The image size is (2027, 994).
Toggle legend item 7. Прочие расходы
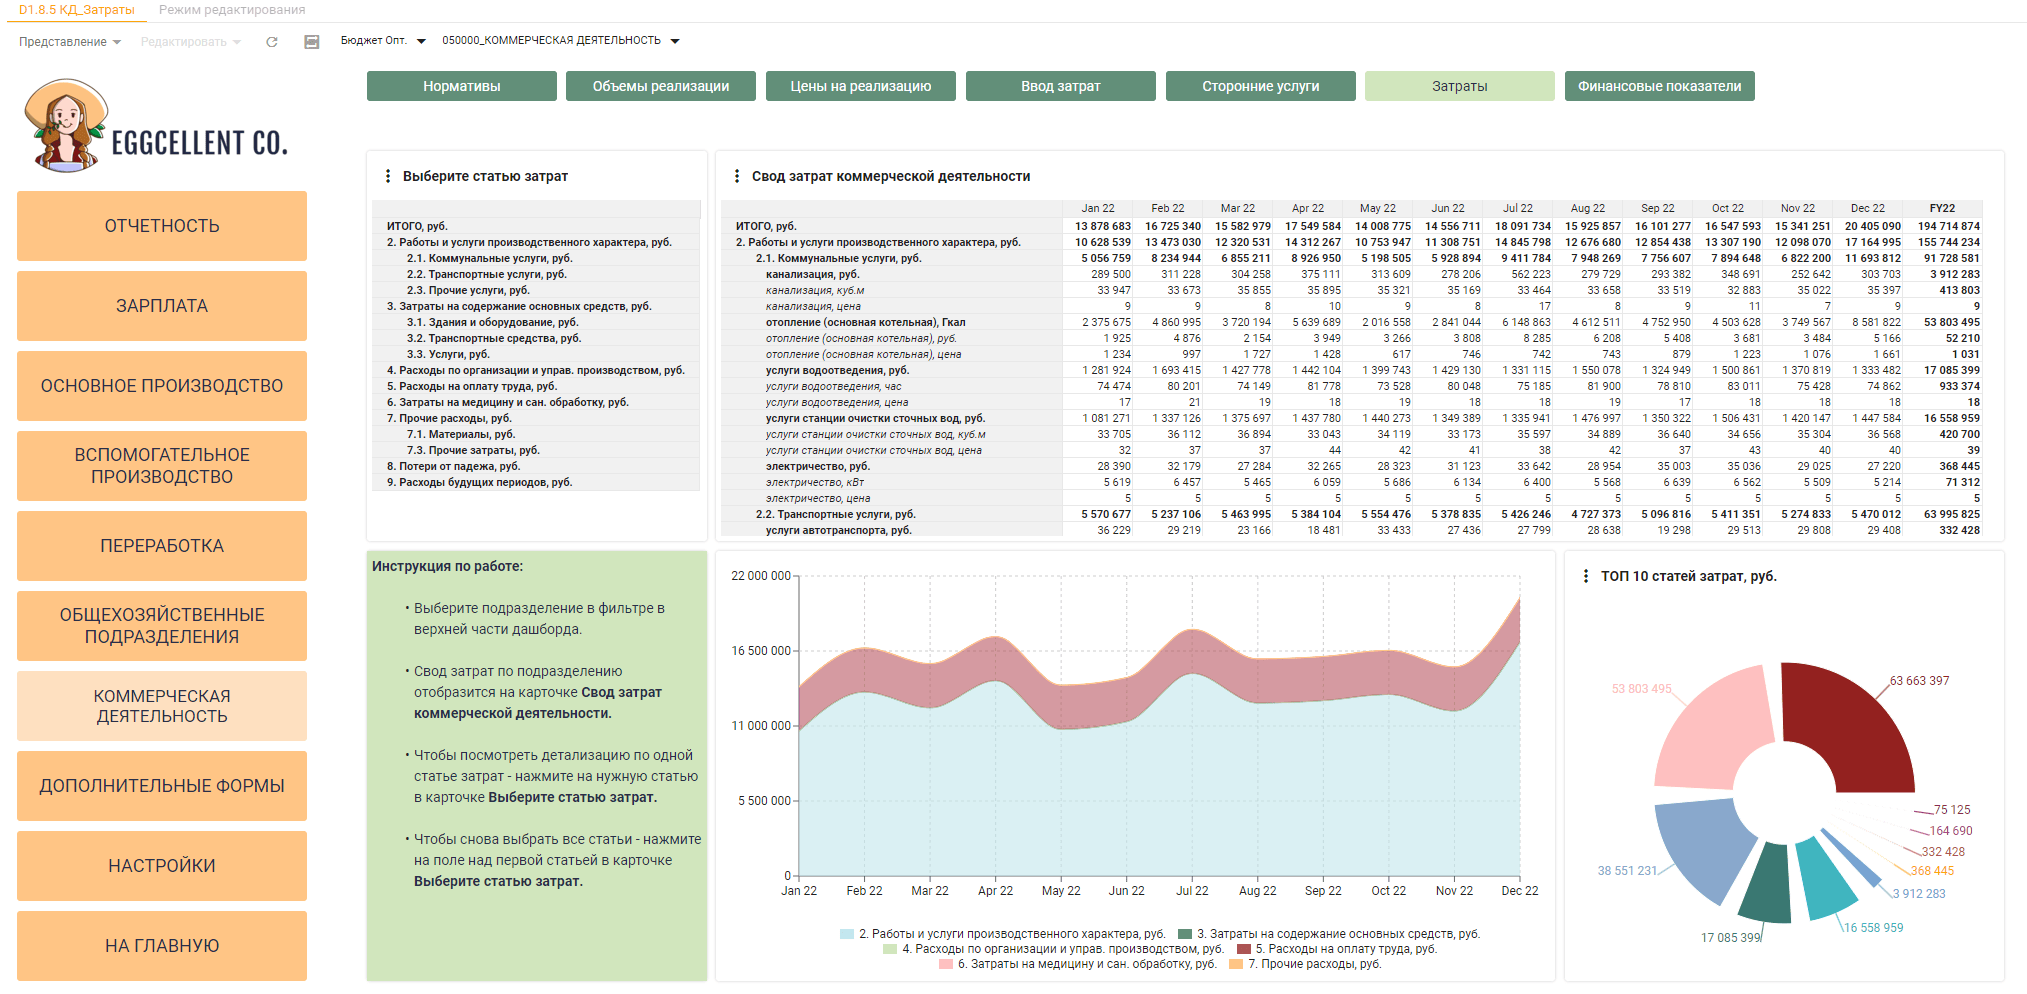coord(1305,964)
